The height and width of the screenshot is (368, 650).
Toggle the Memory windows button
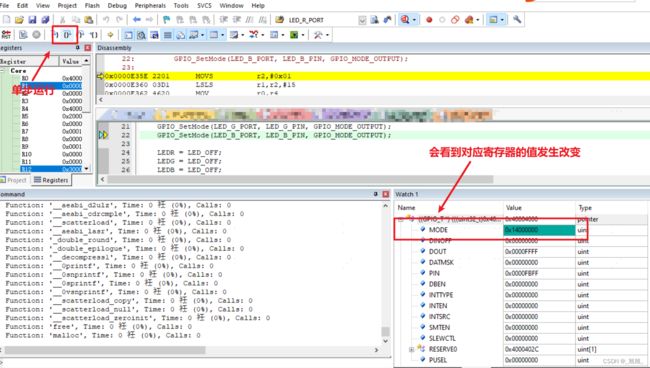click(213, 35)
